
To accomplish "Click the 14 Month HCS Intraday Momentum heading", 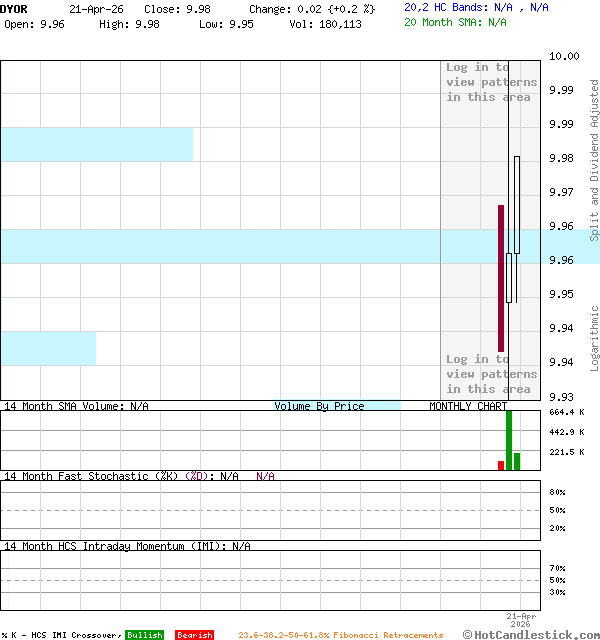I will (127, 546).
